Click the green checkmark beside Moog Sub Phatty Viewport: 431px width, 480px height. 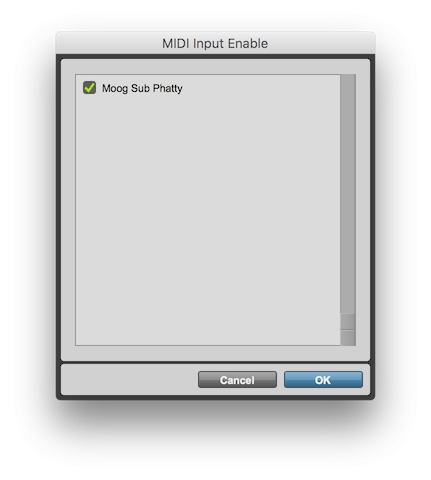(x=89, y=88)
